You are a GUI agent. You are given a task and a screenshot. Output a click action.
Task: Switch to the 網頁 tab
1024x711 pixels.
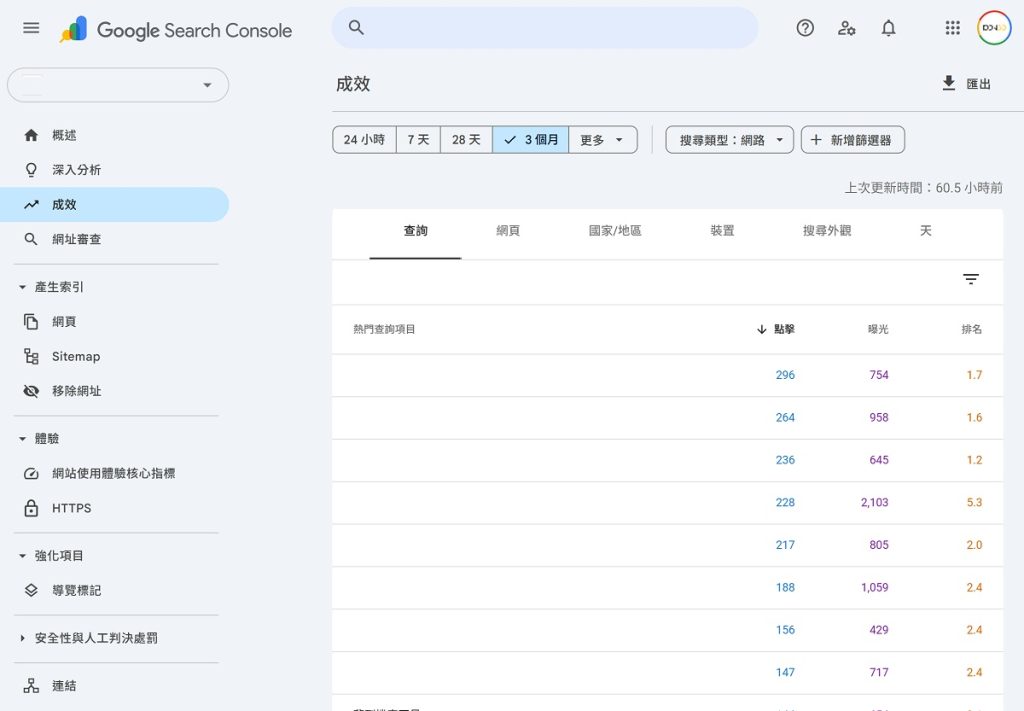tap(508, 231)
